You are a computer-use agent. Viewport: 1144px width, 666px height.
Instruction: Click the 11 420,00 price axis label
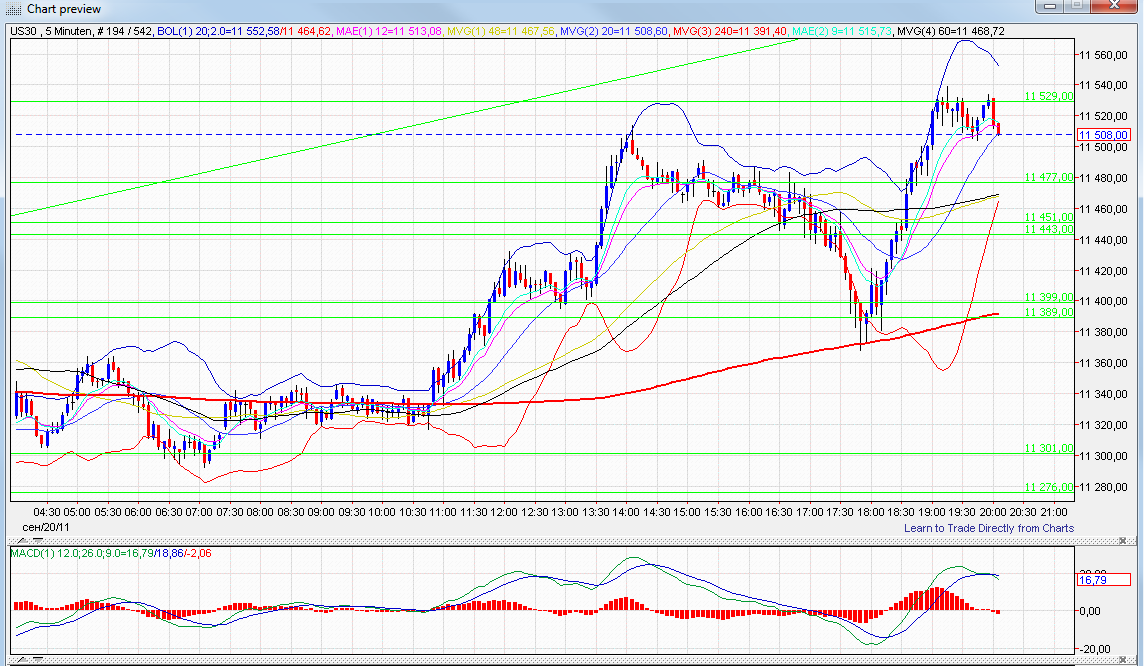1103,271
